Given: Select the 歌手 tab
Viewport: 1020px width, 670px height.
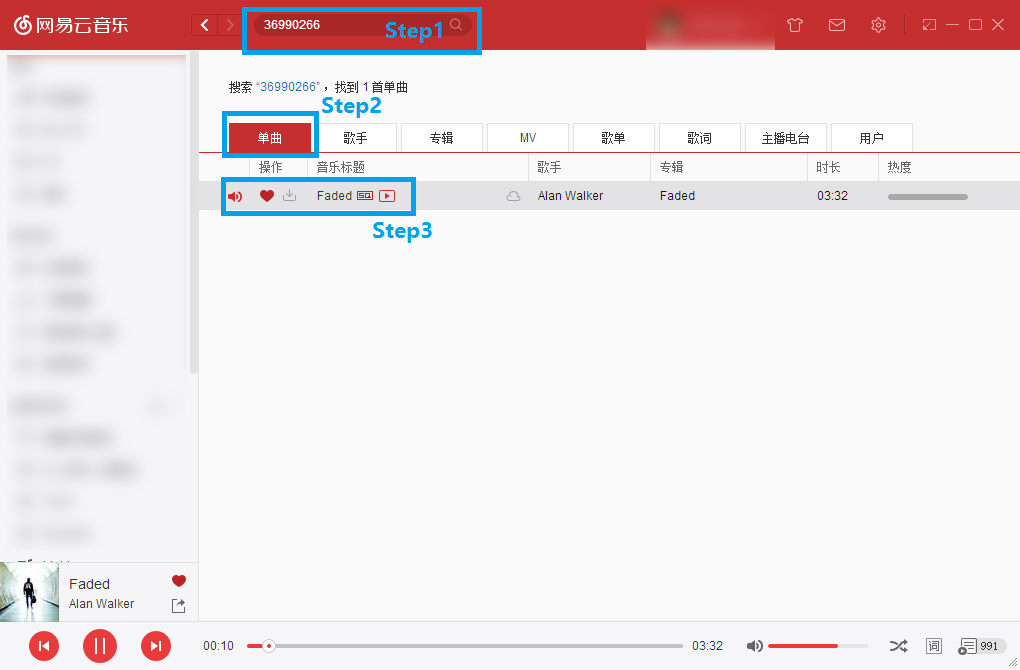Looking at the screenshot, I should (x=355, y=138).
